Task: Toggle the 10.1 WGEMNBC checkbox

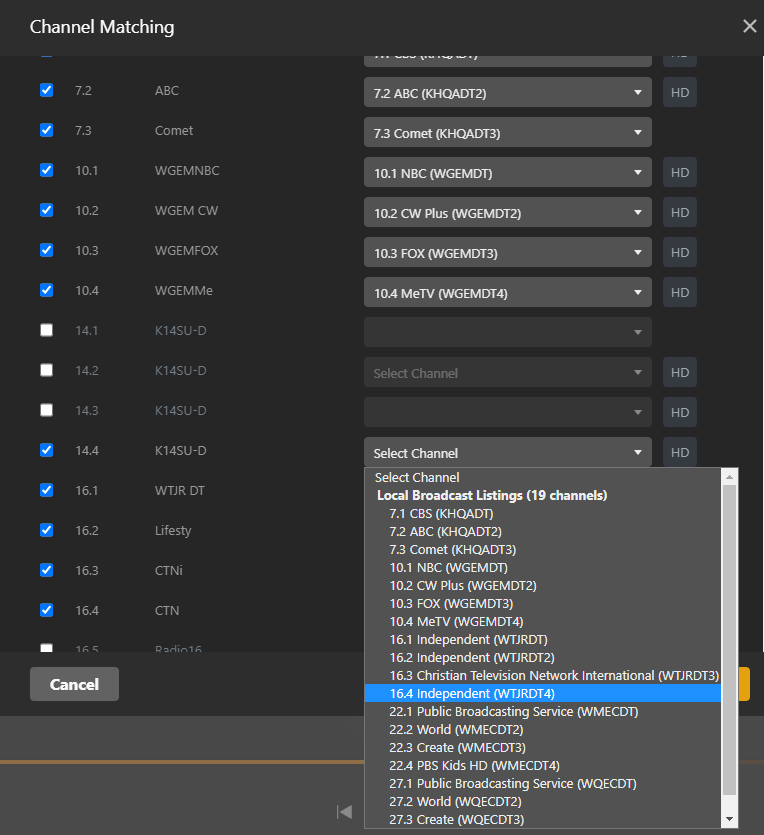Action: 47,170
